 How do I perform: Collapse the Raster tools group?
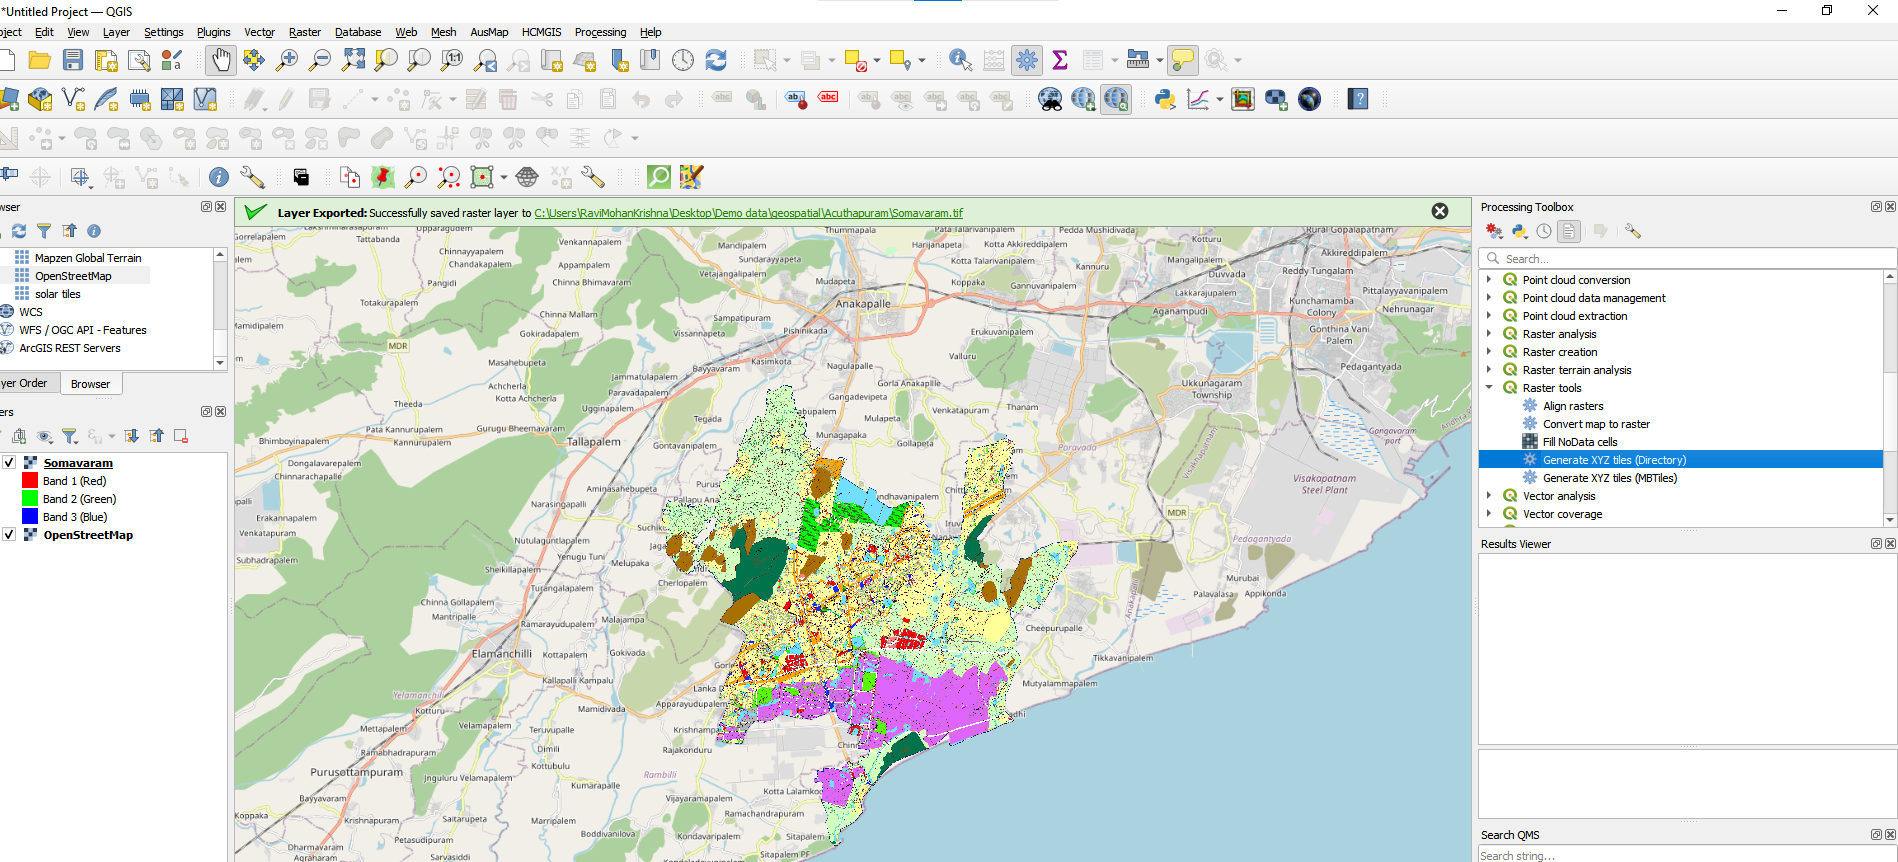click(x=1489, y=388)
